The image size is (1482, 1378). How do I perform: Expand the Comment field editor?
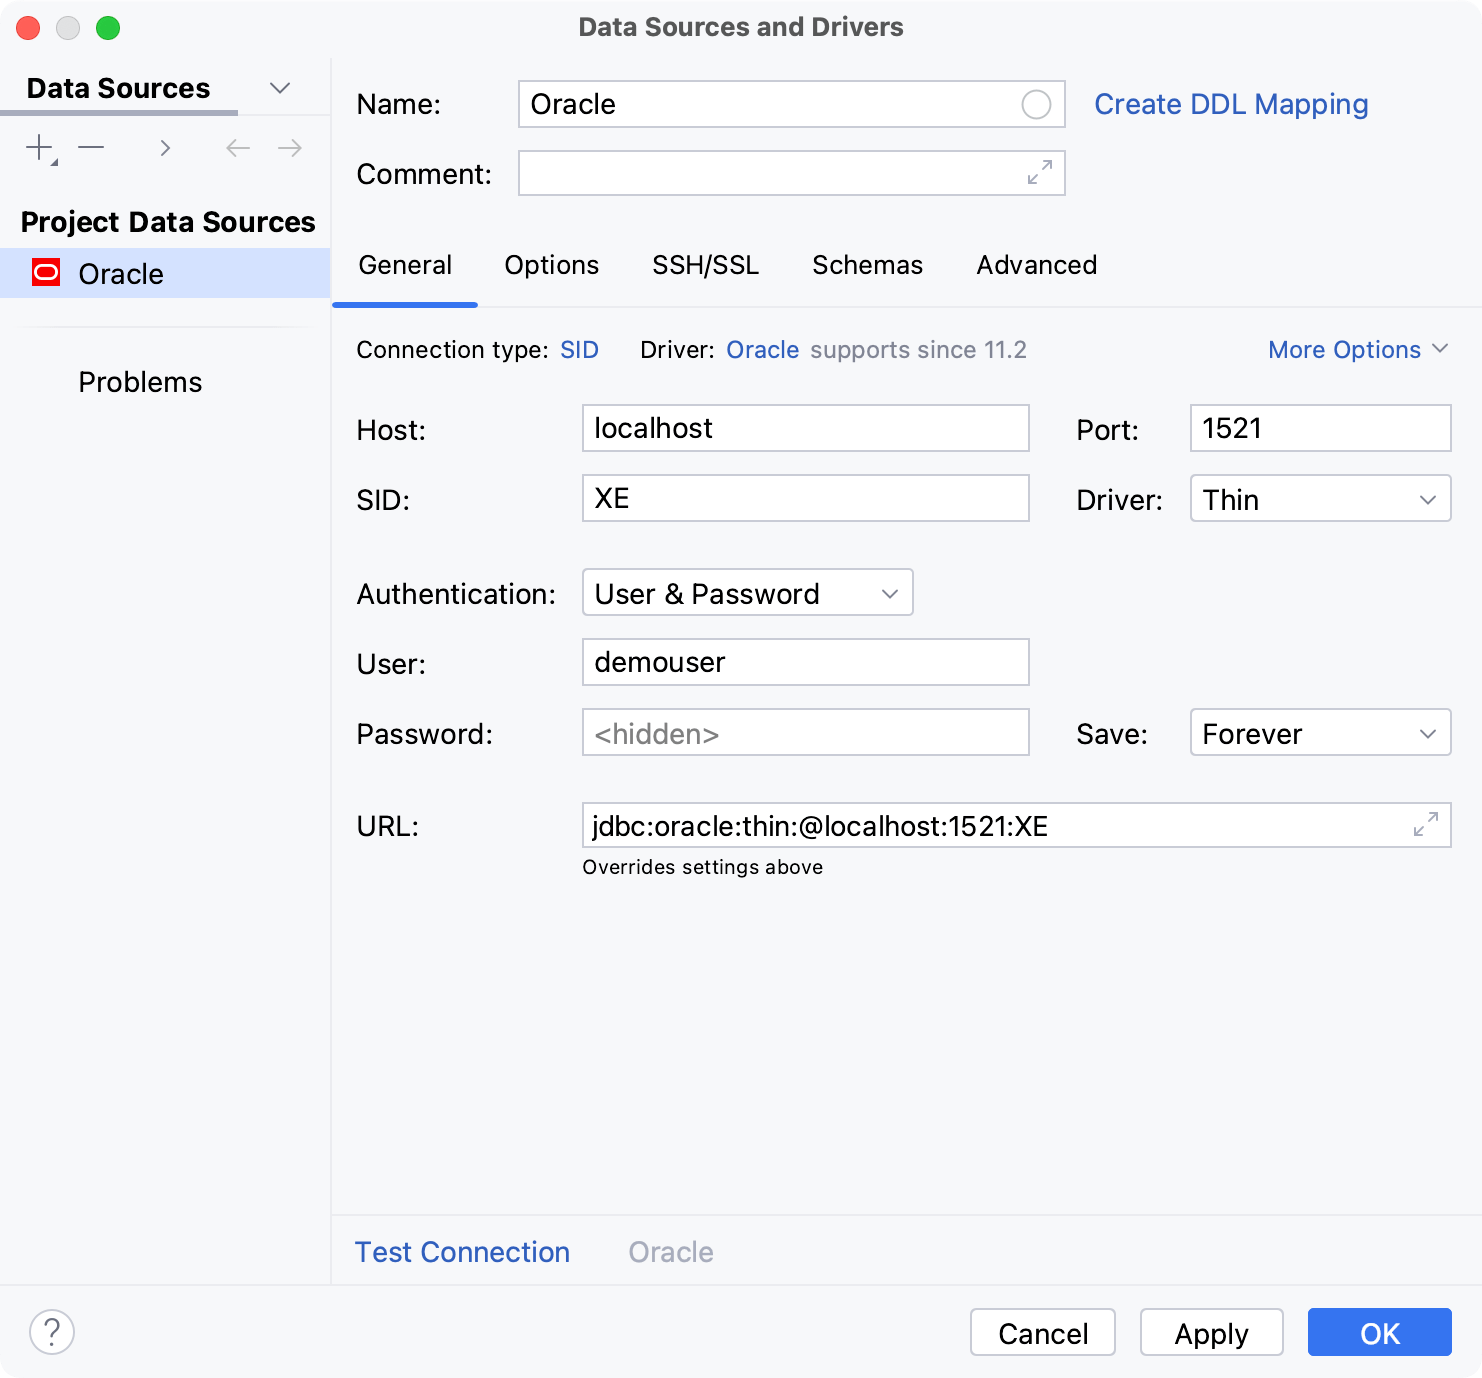point(1041,173)
